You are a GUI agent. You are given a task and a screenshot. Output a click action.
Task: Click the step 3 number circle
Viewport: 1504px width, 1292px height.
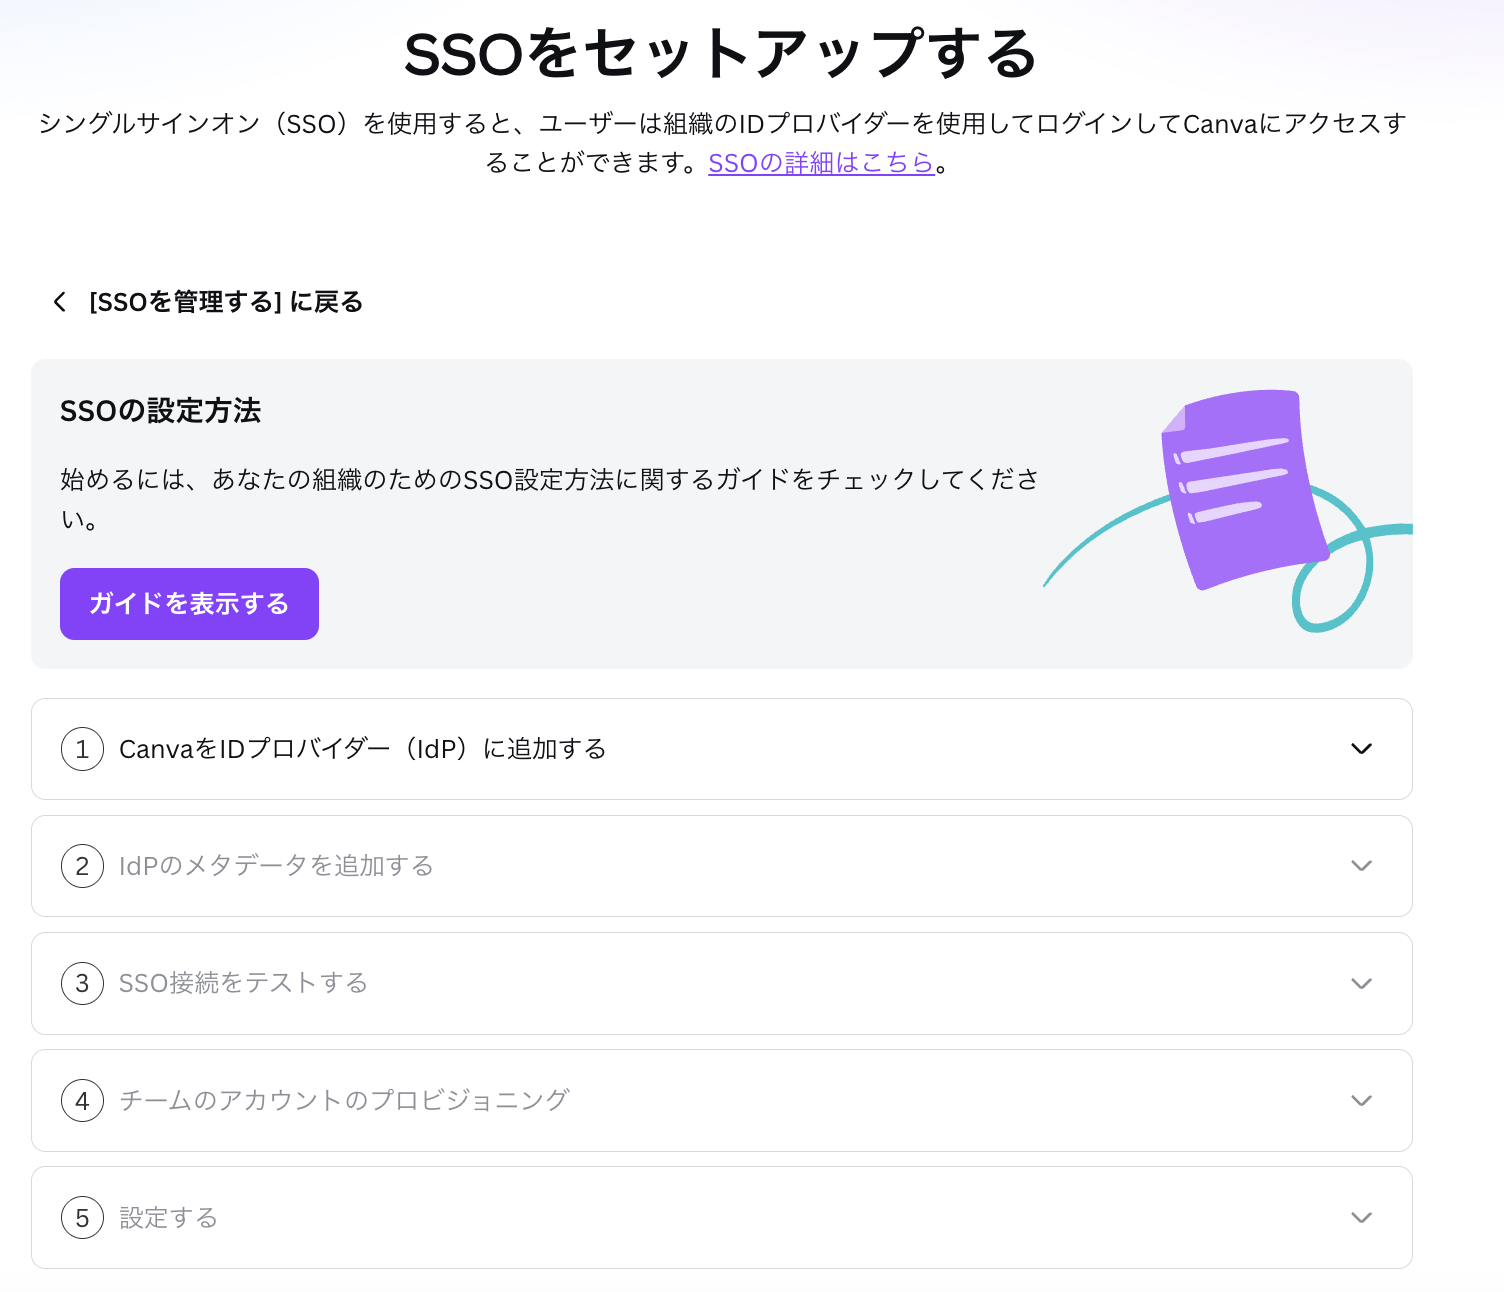82,983
